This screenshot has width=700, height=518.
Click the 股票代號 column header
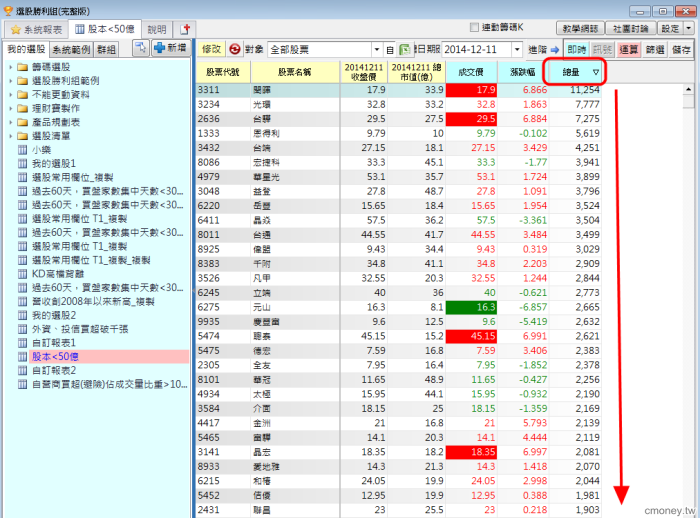point(223,72)
